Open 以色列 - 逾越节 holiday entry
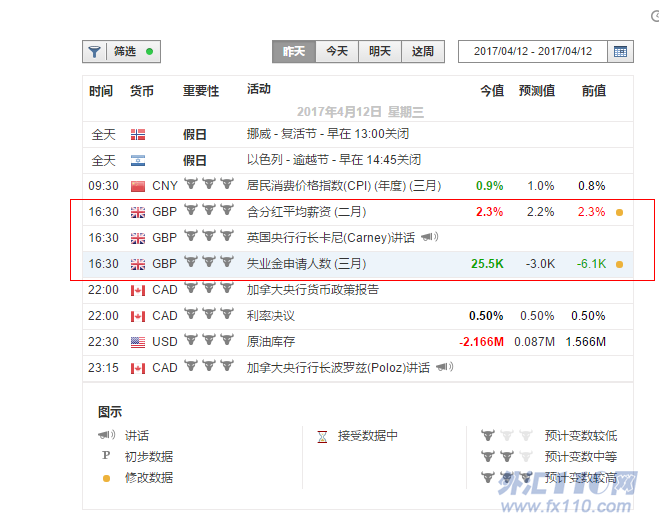659x524 pixels. tap(334, 160)
